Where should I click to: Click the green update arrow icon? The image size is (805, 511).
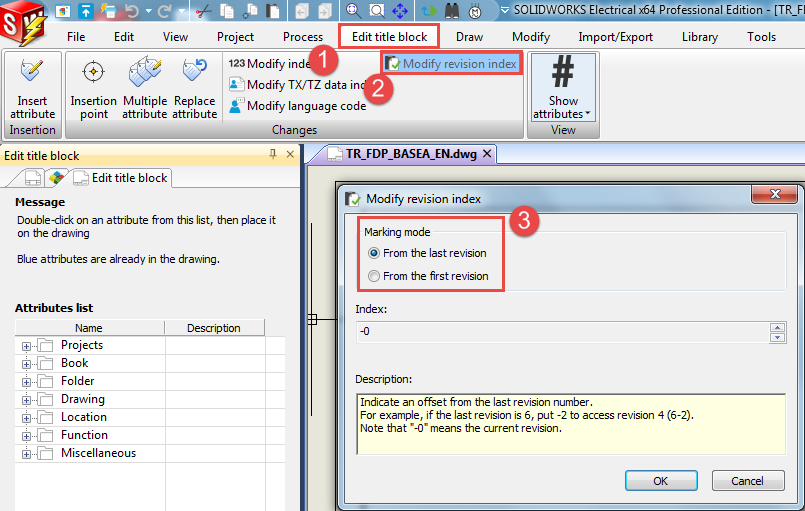click(x=428, y=11)
